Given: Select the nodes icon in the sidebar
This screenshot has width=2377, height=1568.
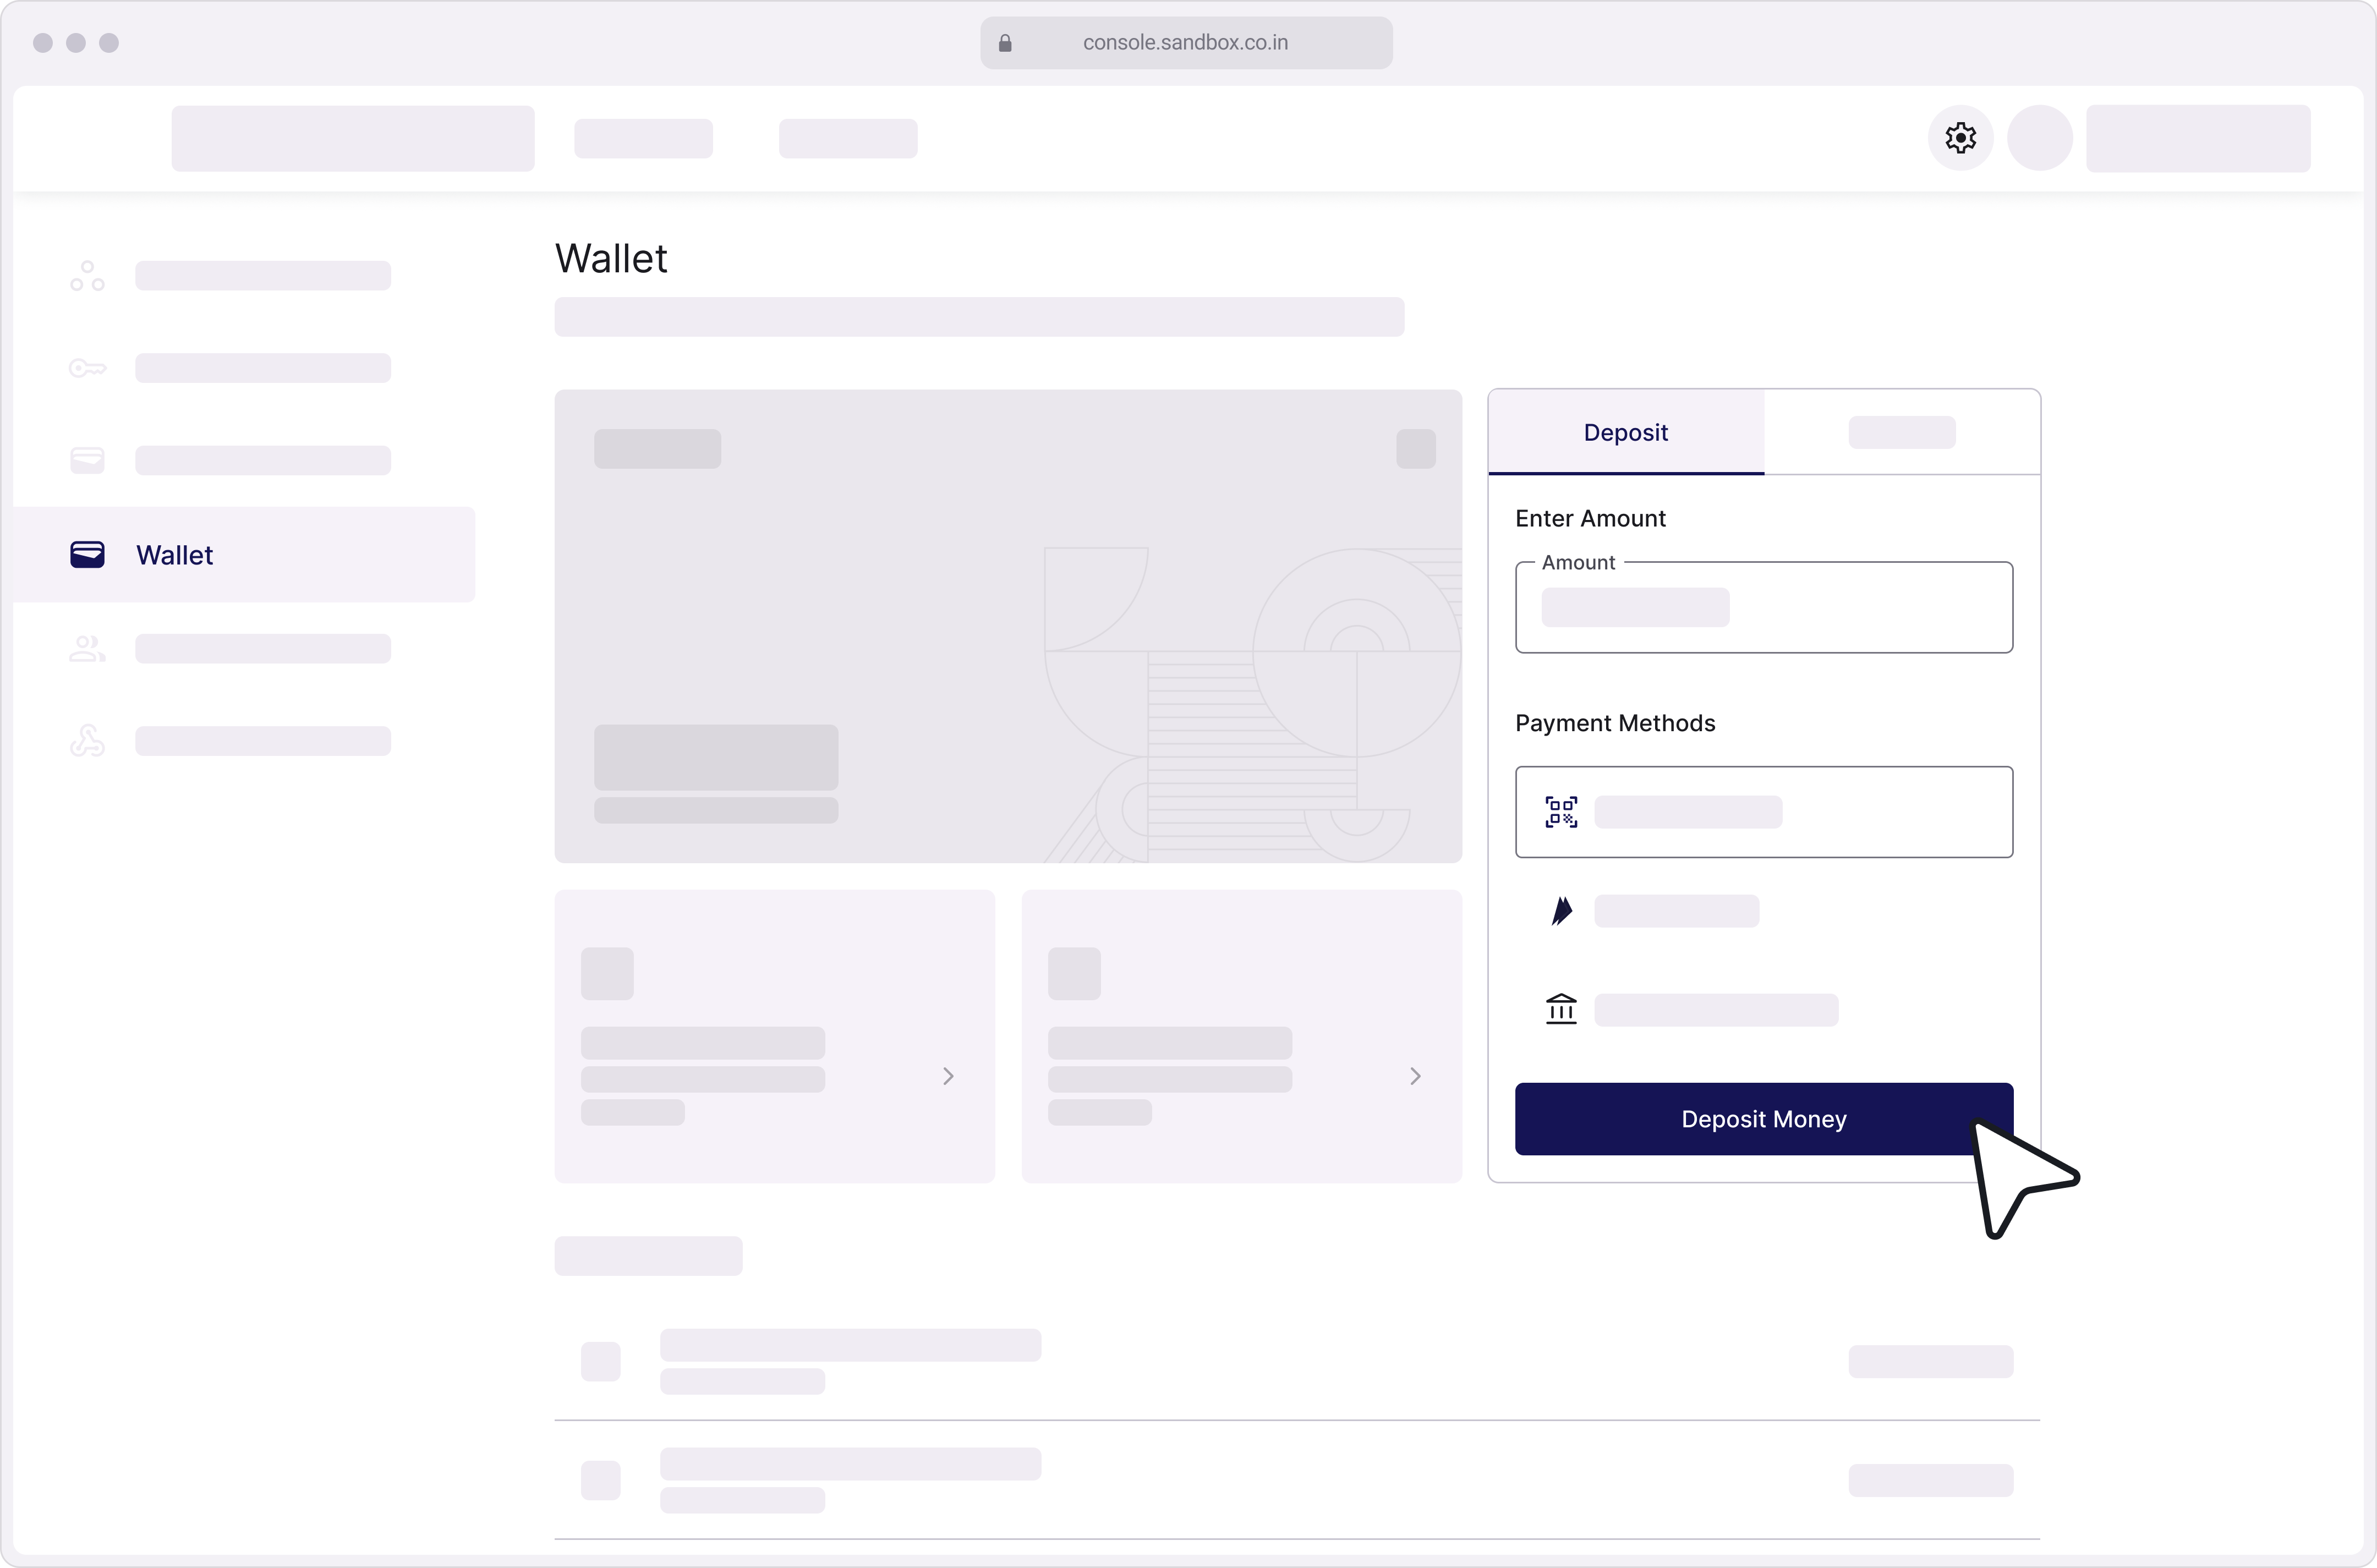Looking at the screenshot, I should point(87,276).
